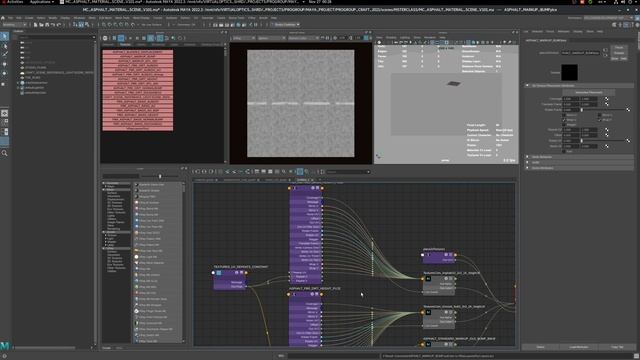Enable the Fast checkbox
The image size is (640, 360).
point(564,151)
